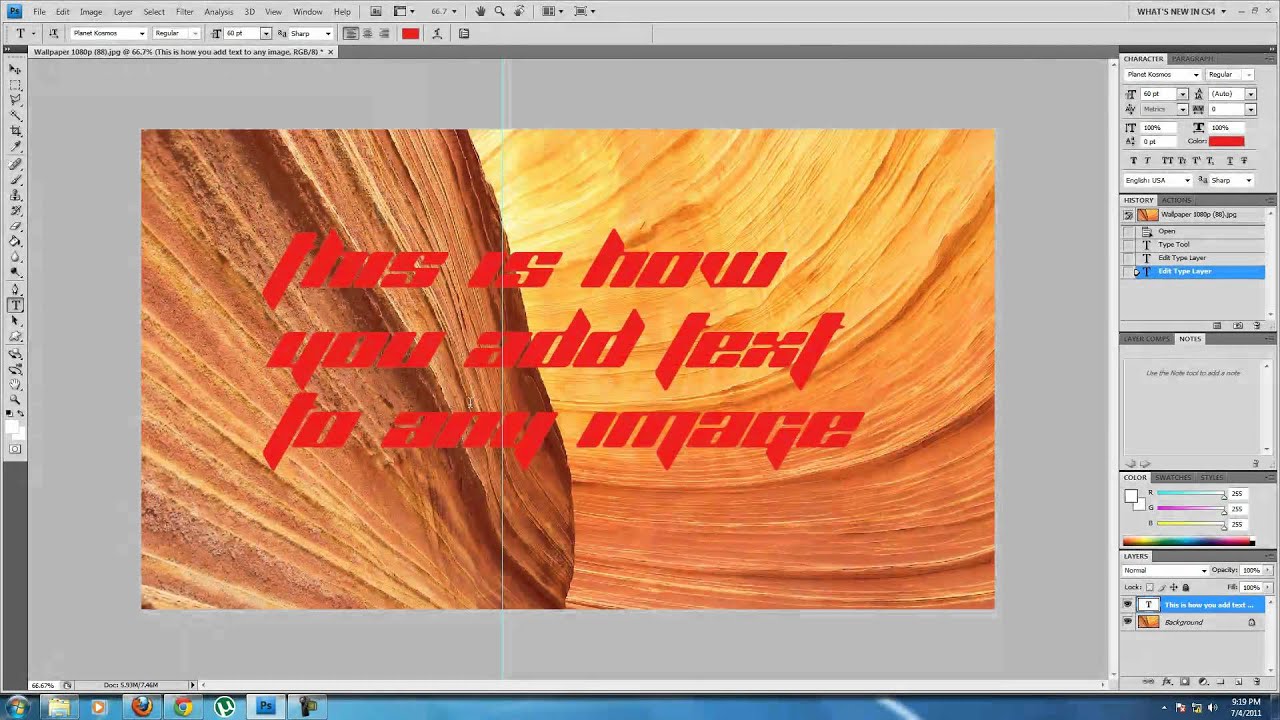Click the Hand tool in top bar
Viewport: 1280px width, 720px height.
pyautogui.click(x=481, y=11)
